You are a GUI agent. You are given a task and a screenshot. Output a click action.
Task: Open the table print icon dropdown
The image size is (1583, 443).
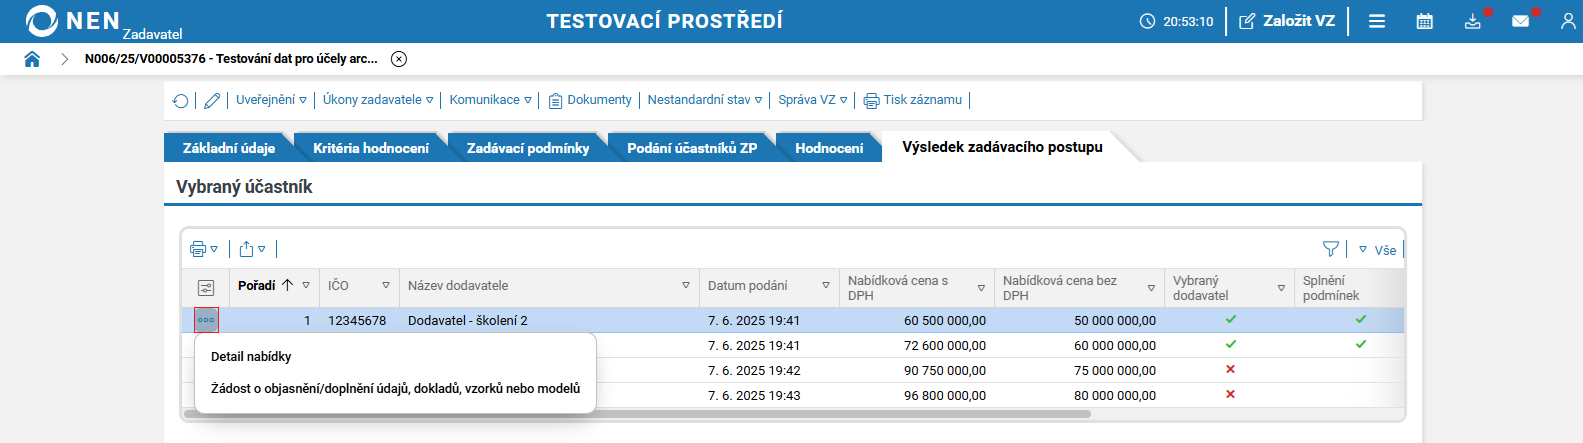tap(204, 249)
